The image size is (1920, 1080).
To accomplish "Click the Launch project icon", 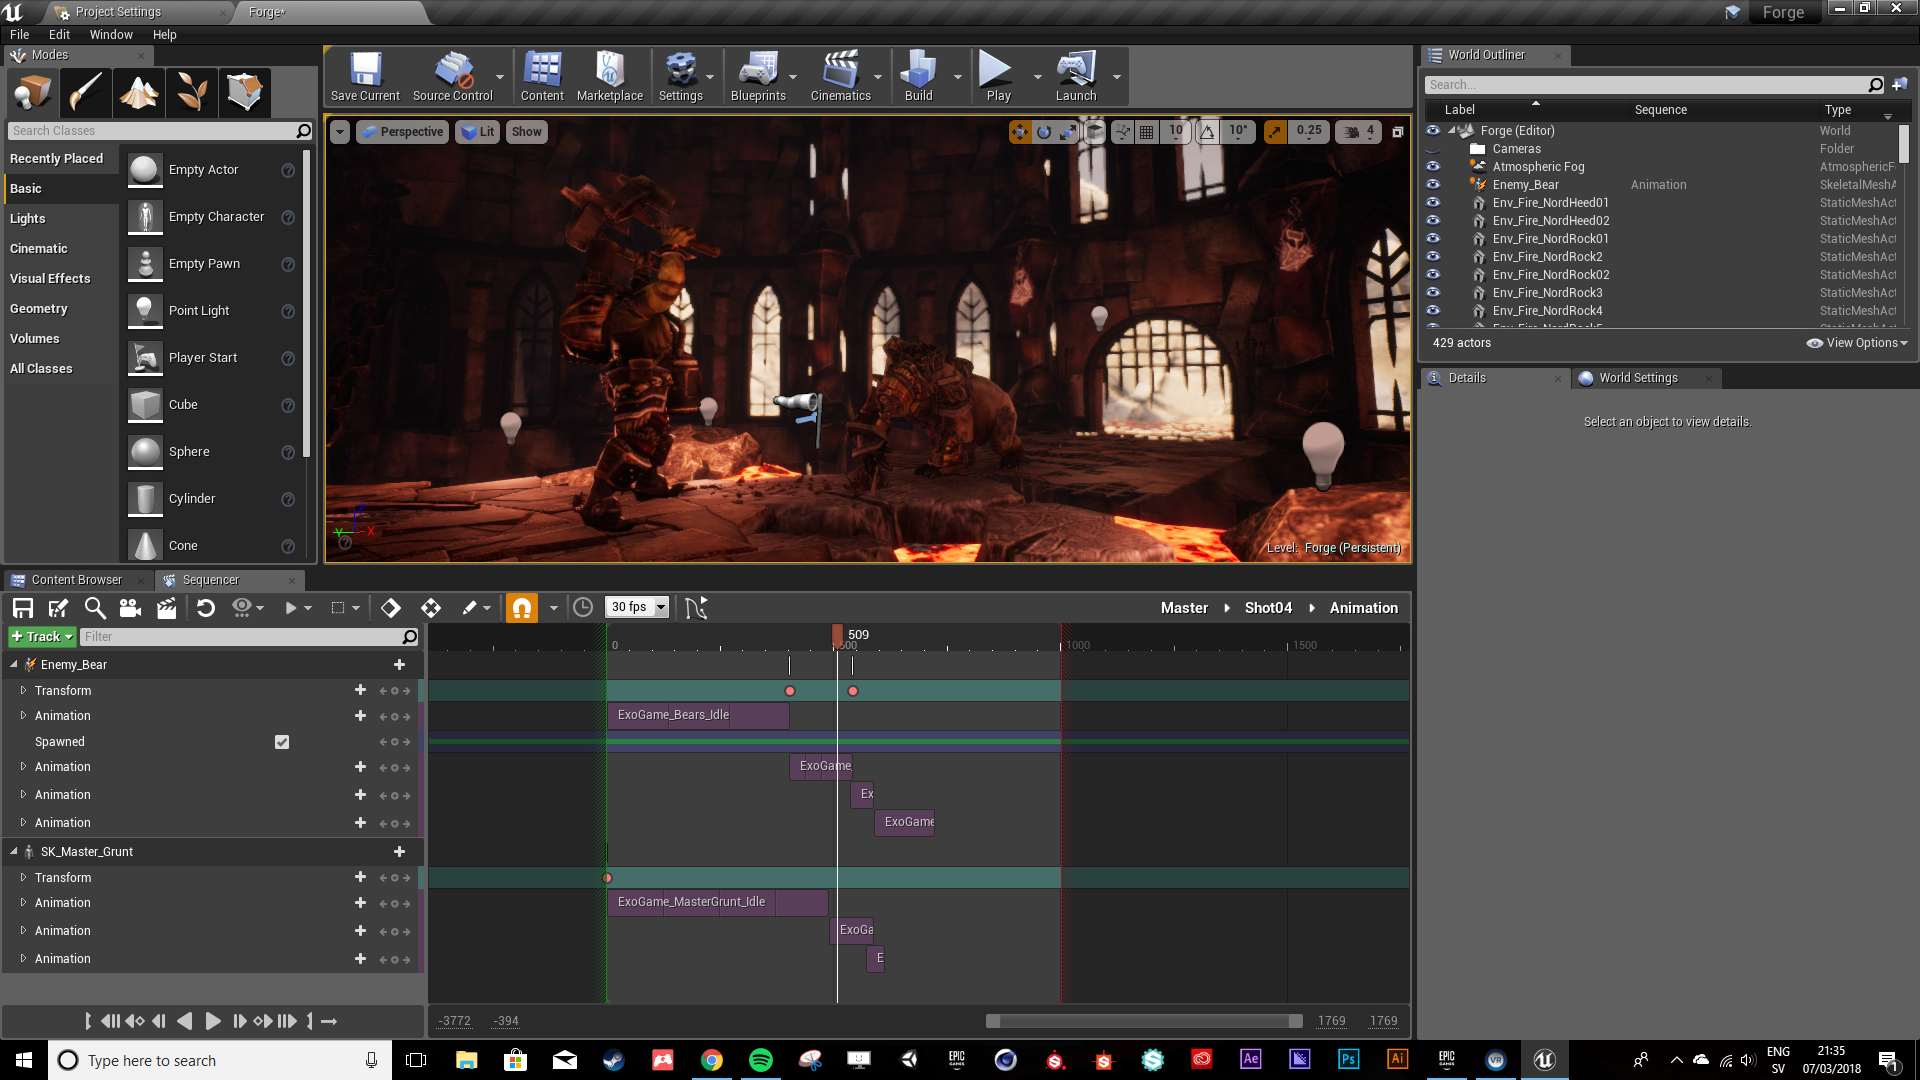I will click(x=1076, y=77).
